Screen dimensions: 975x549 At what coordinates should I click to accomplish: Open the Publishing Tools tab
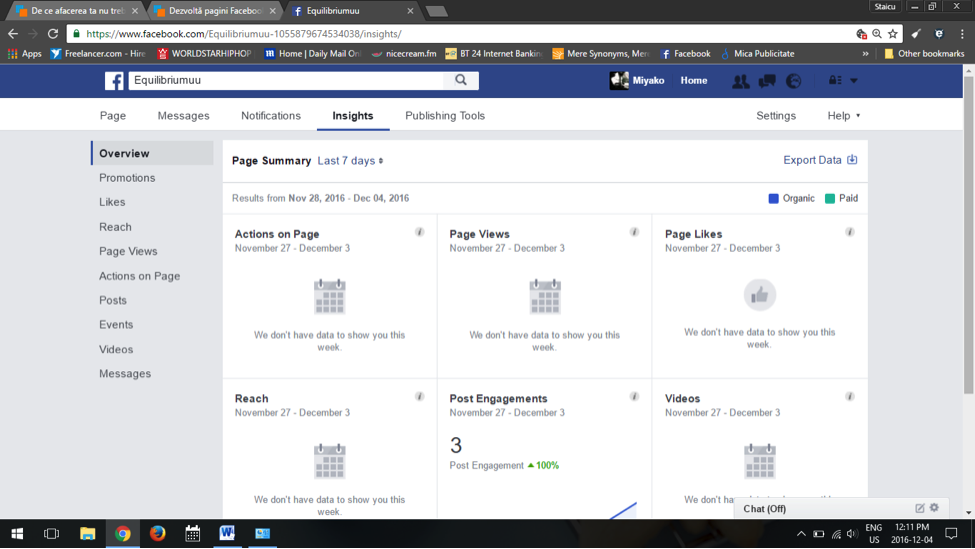[445, 116]
